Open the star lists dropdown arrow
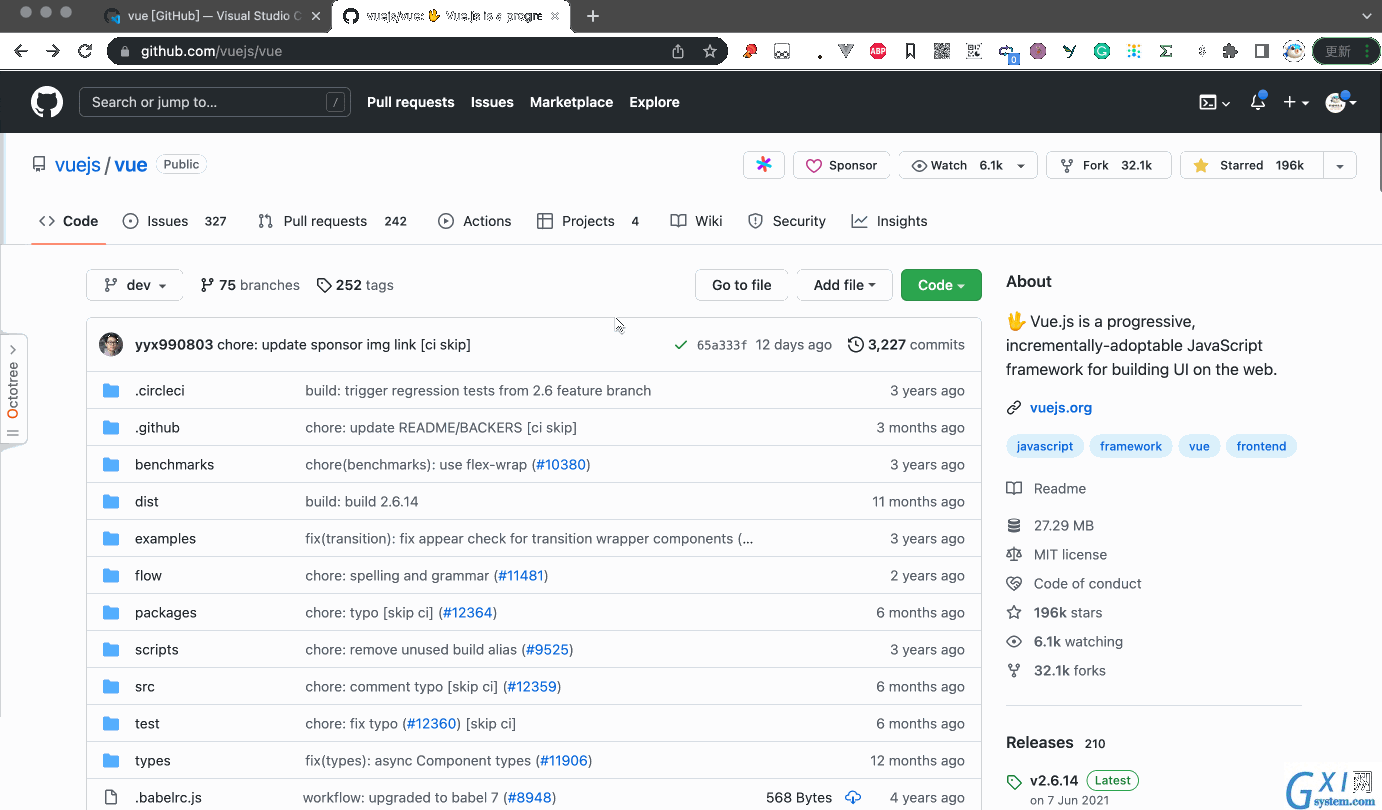This screenshot has width=1382, height=810. 1340,165
